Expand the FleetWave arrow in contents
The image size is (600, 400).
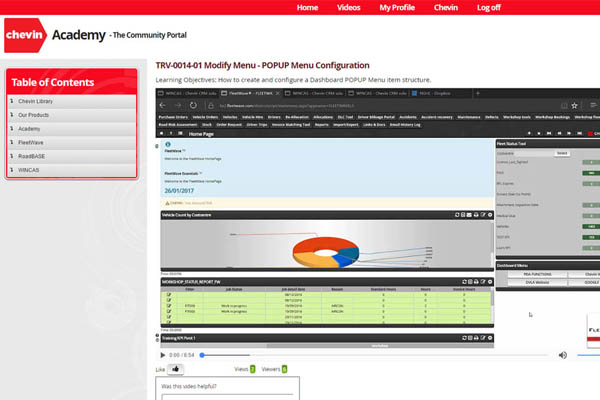point(12,142)
